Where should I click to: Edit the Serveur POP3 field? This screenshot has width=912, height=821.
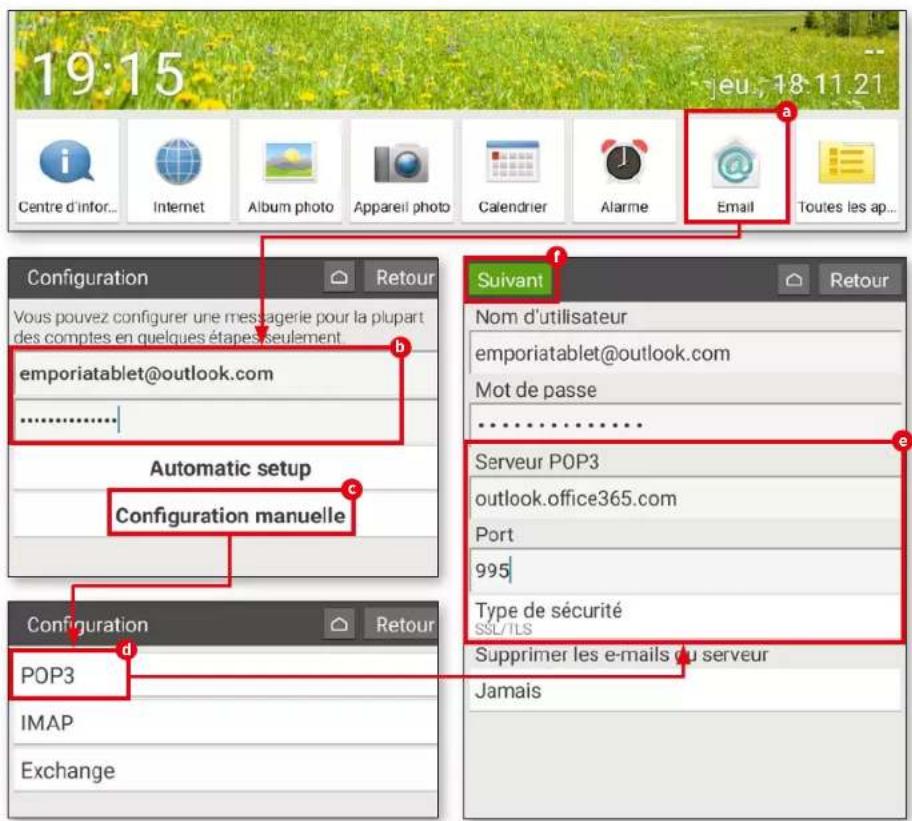(685, 498)
